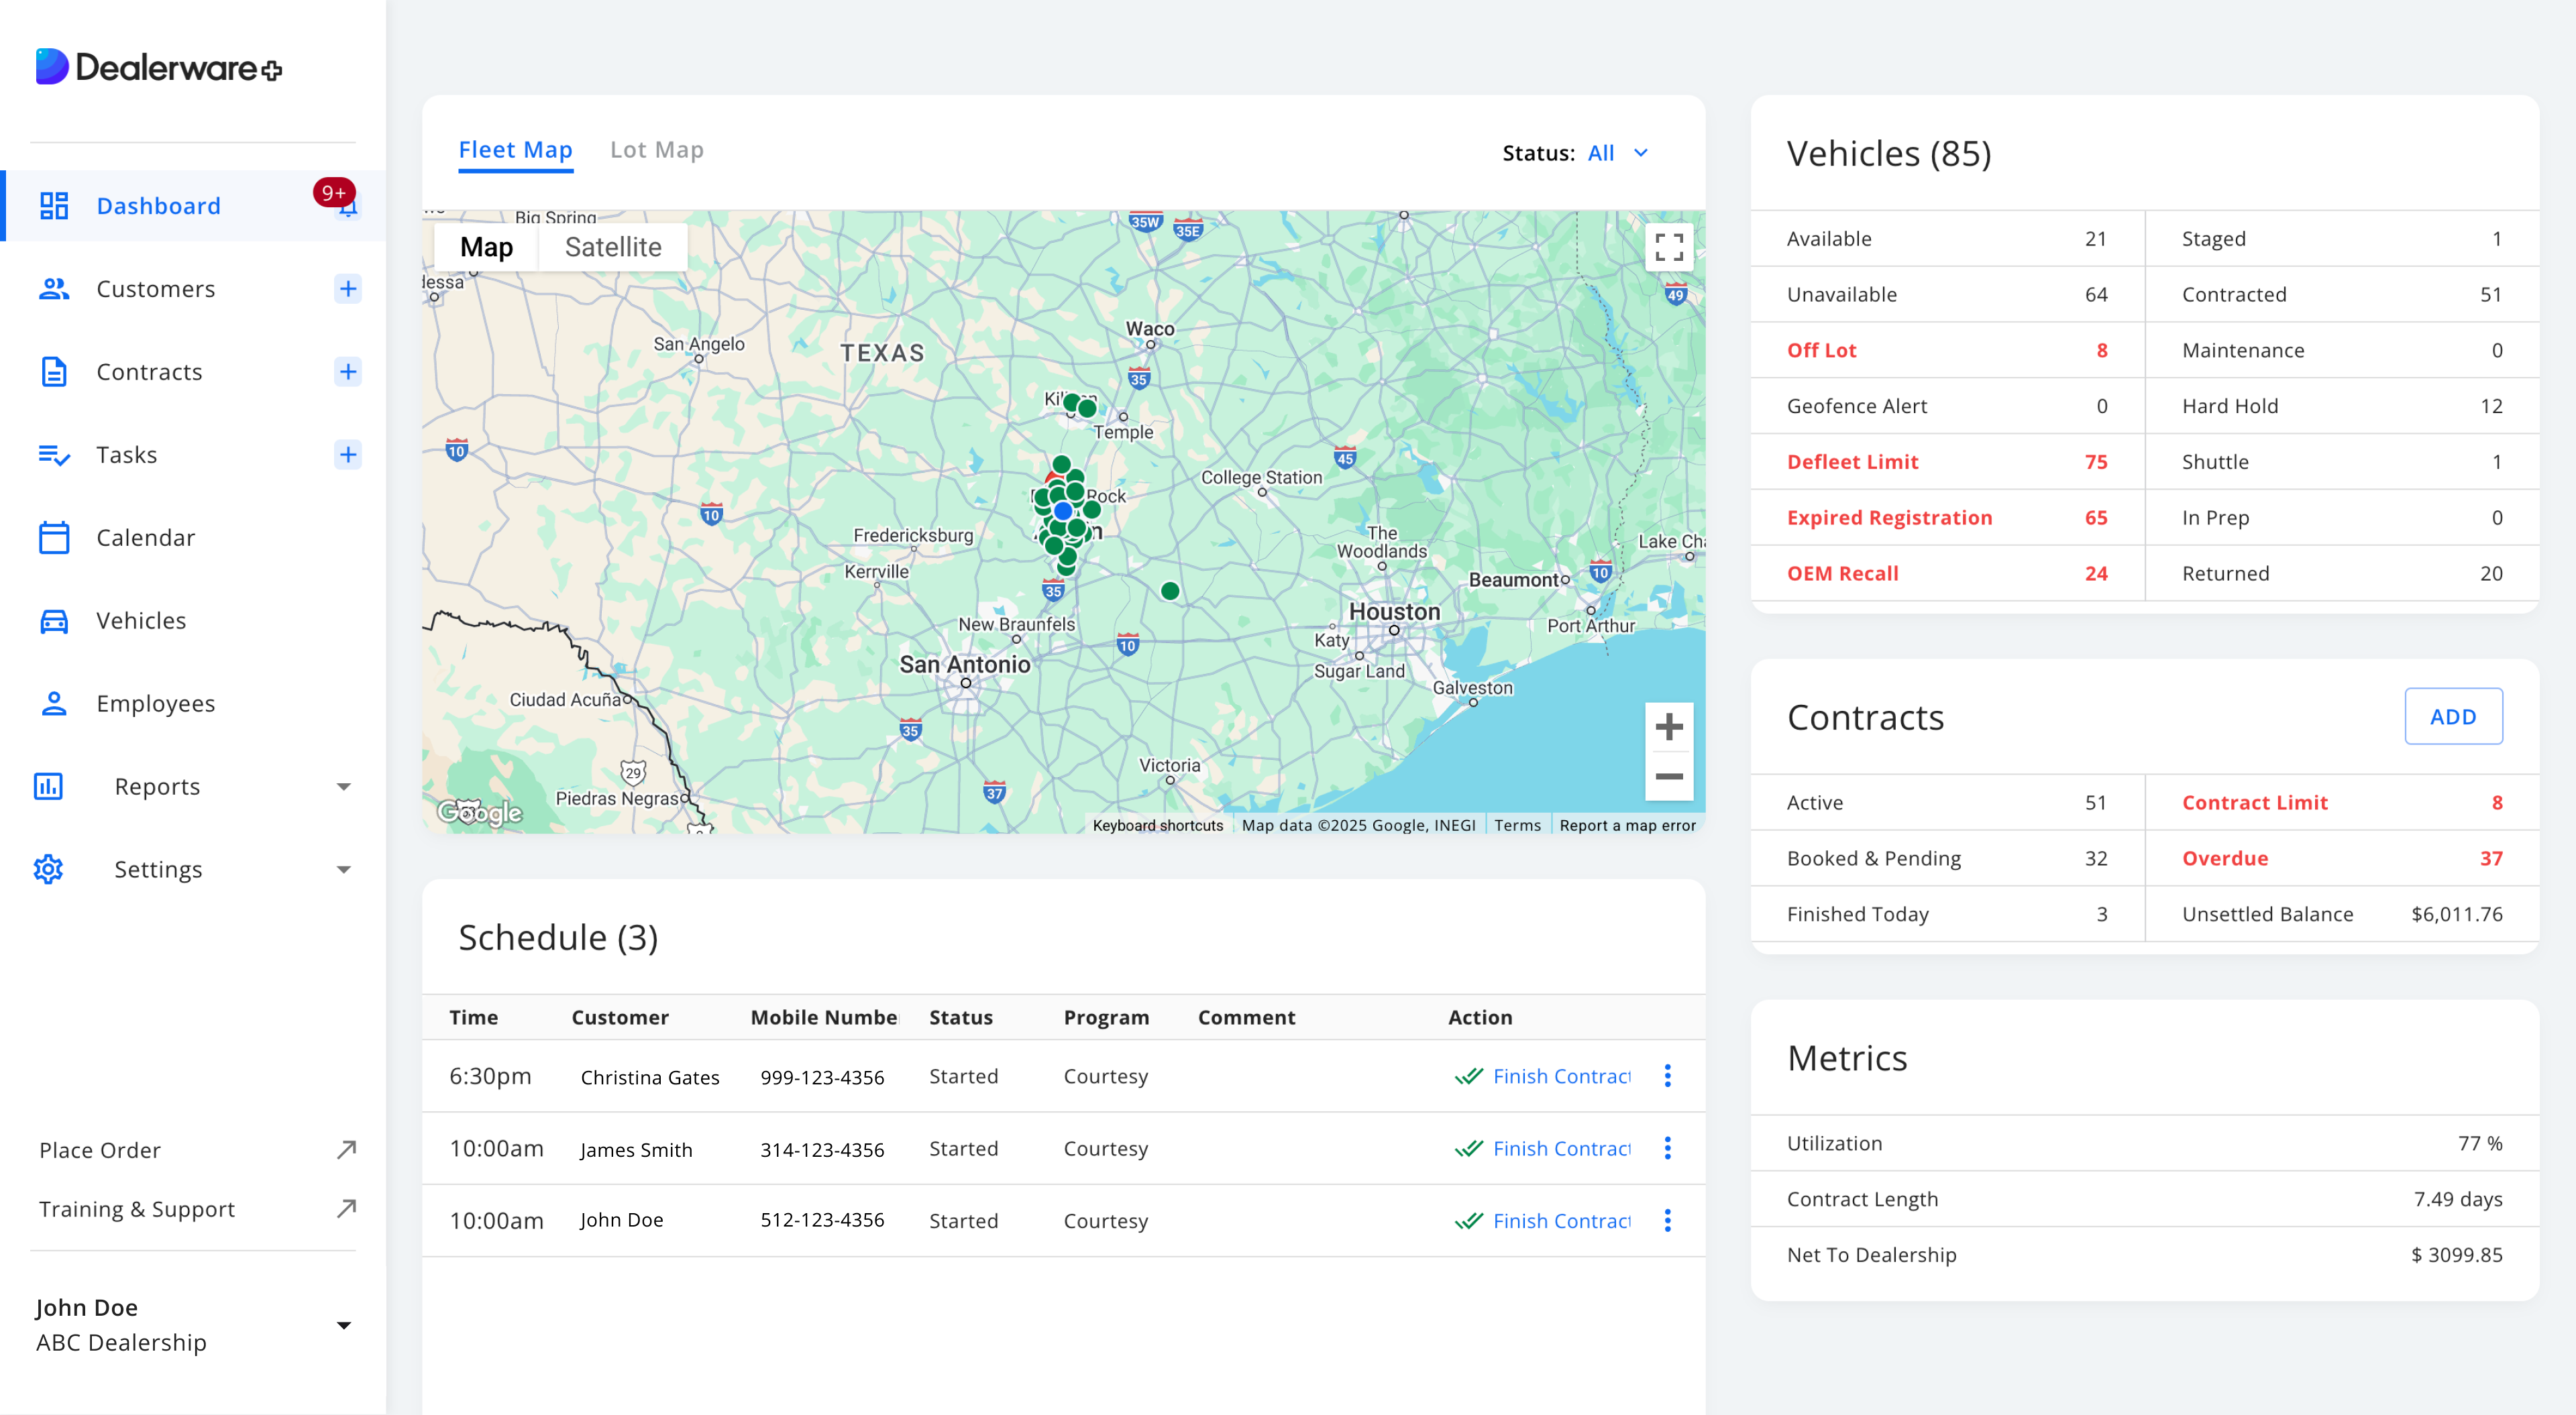
Task: Go to Customers in sidebar
Action: tap(155, 288)
